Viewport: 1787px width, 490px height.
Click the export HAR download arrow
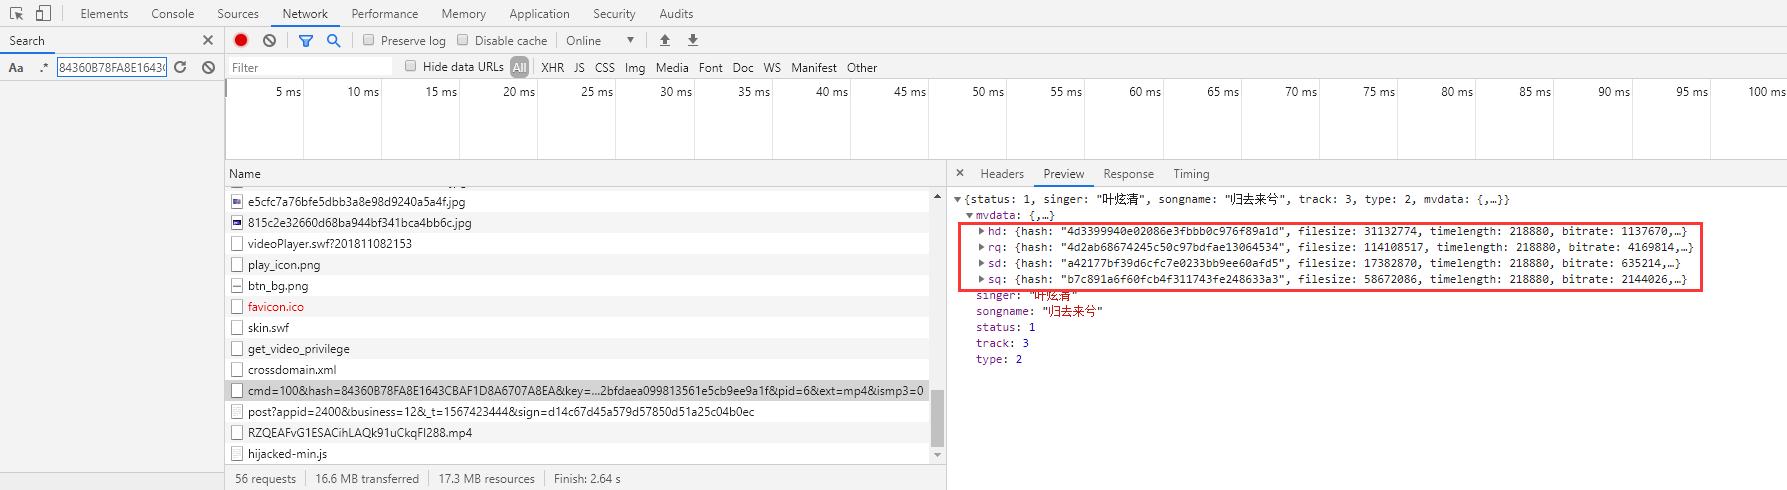coord(692,40)
